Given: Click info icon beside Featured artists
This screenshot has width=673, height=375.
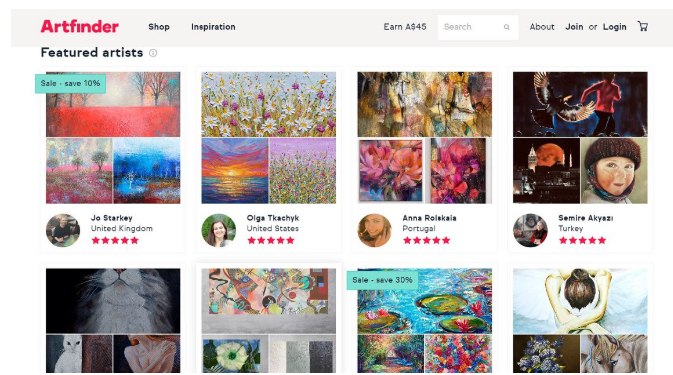Looking at the screenshot, I should (x=153, y=53).
